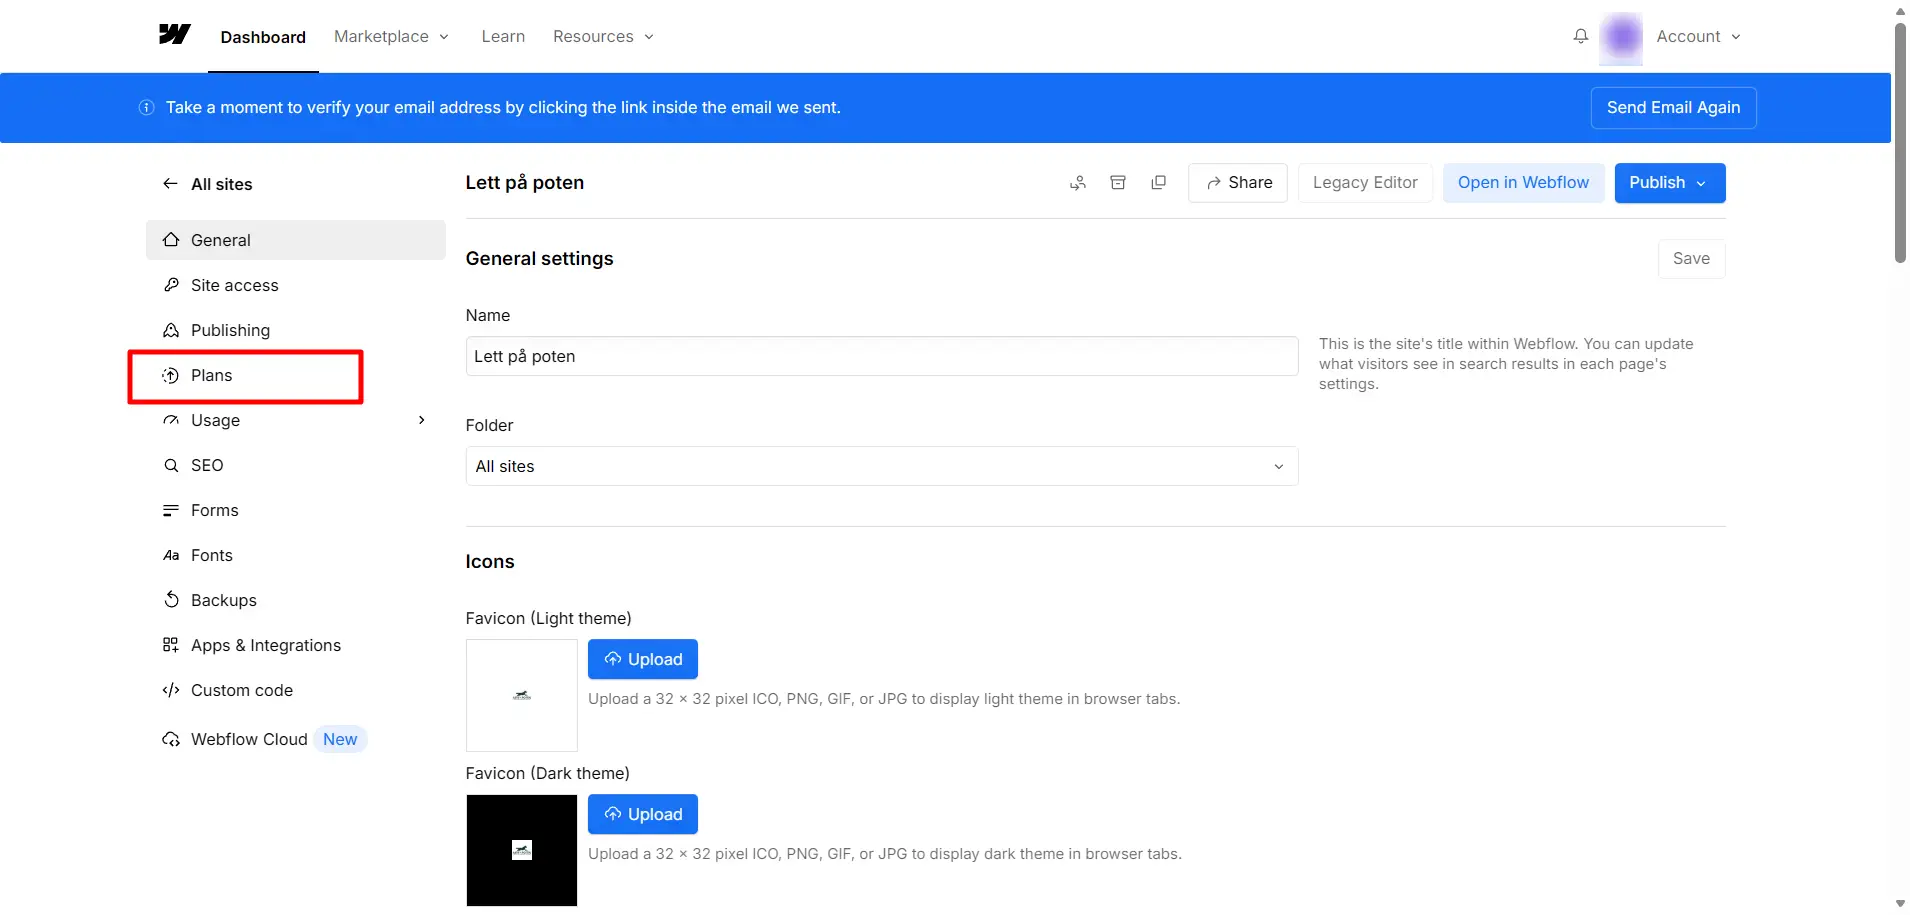Open Apps & Integrations settings
This screenshot has height=915, width=1910.
pyautogui.click(x=265, y=645)
